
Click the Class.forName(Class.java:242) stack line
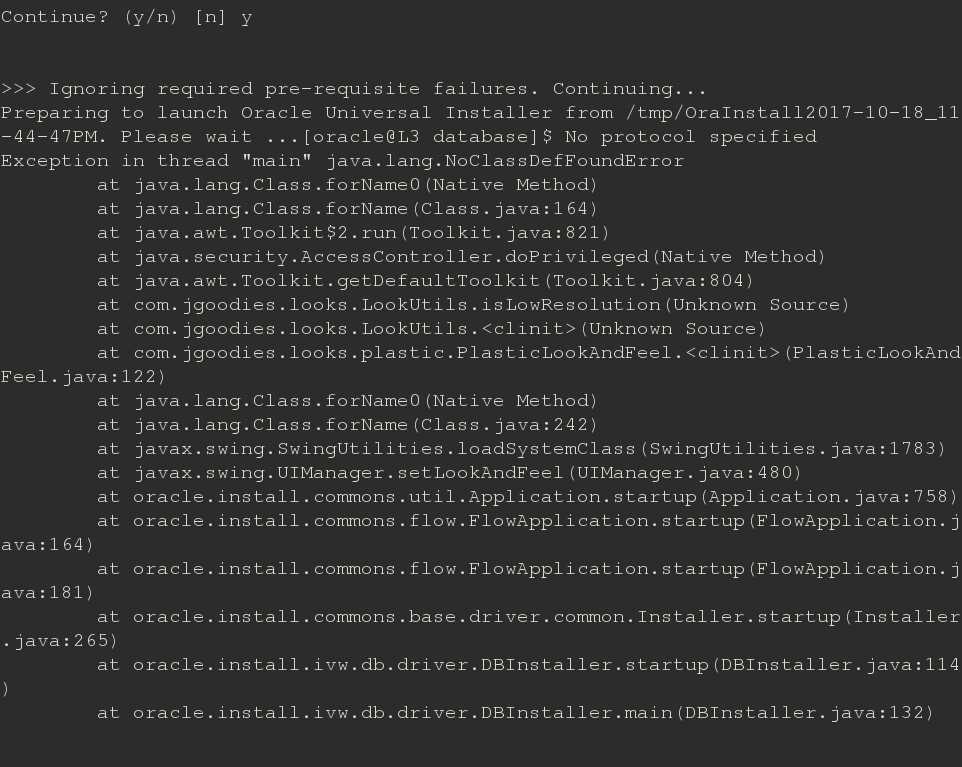(x=347, y=425)
